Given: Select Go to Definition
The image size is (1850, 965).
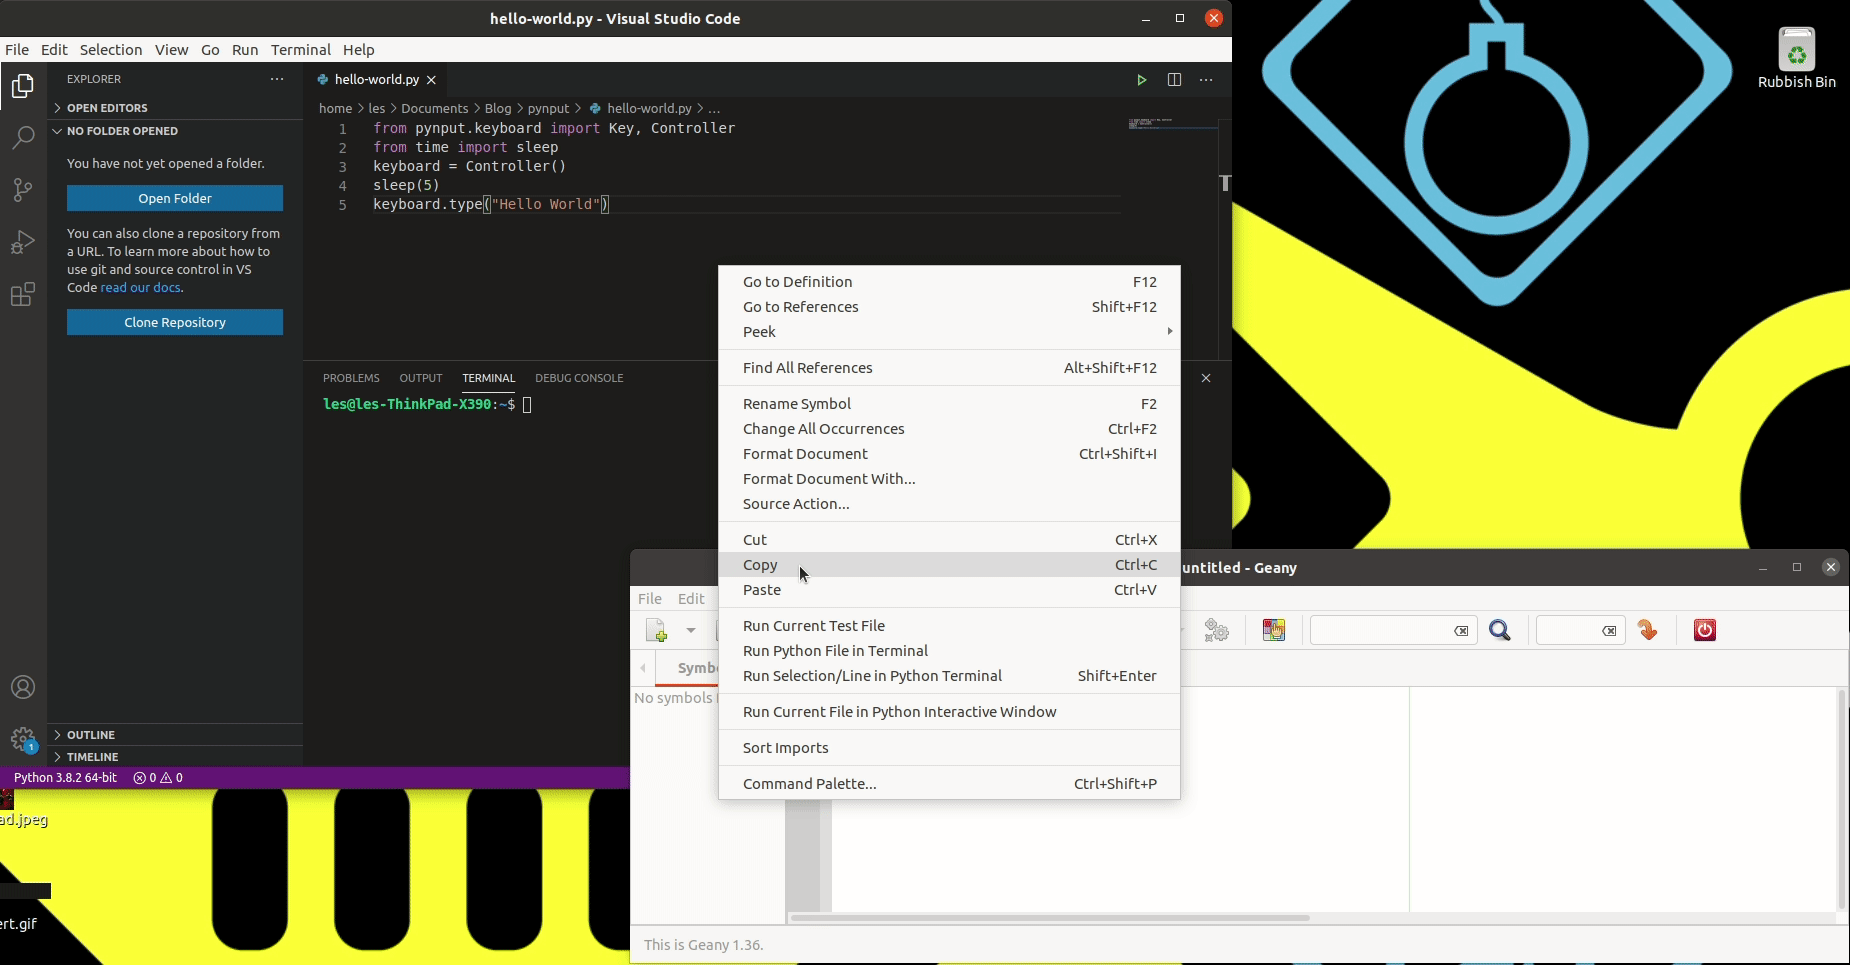Looking at the screenshot, I should point(949,282).
